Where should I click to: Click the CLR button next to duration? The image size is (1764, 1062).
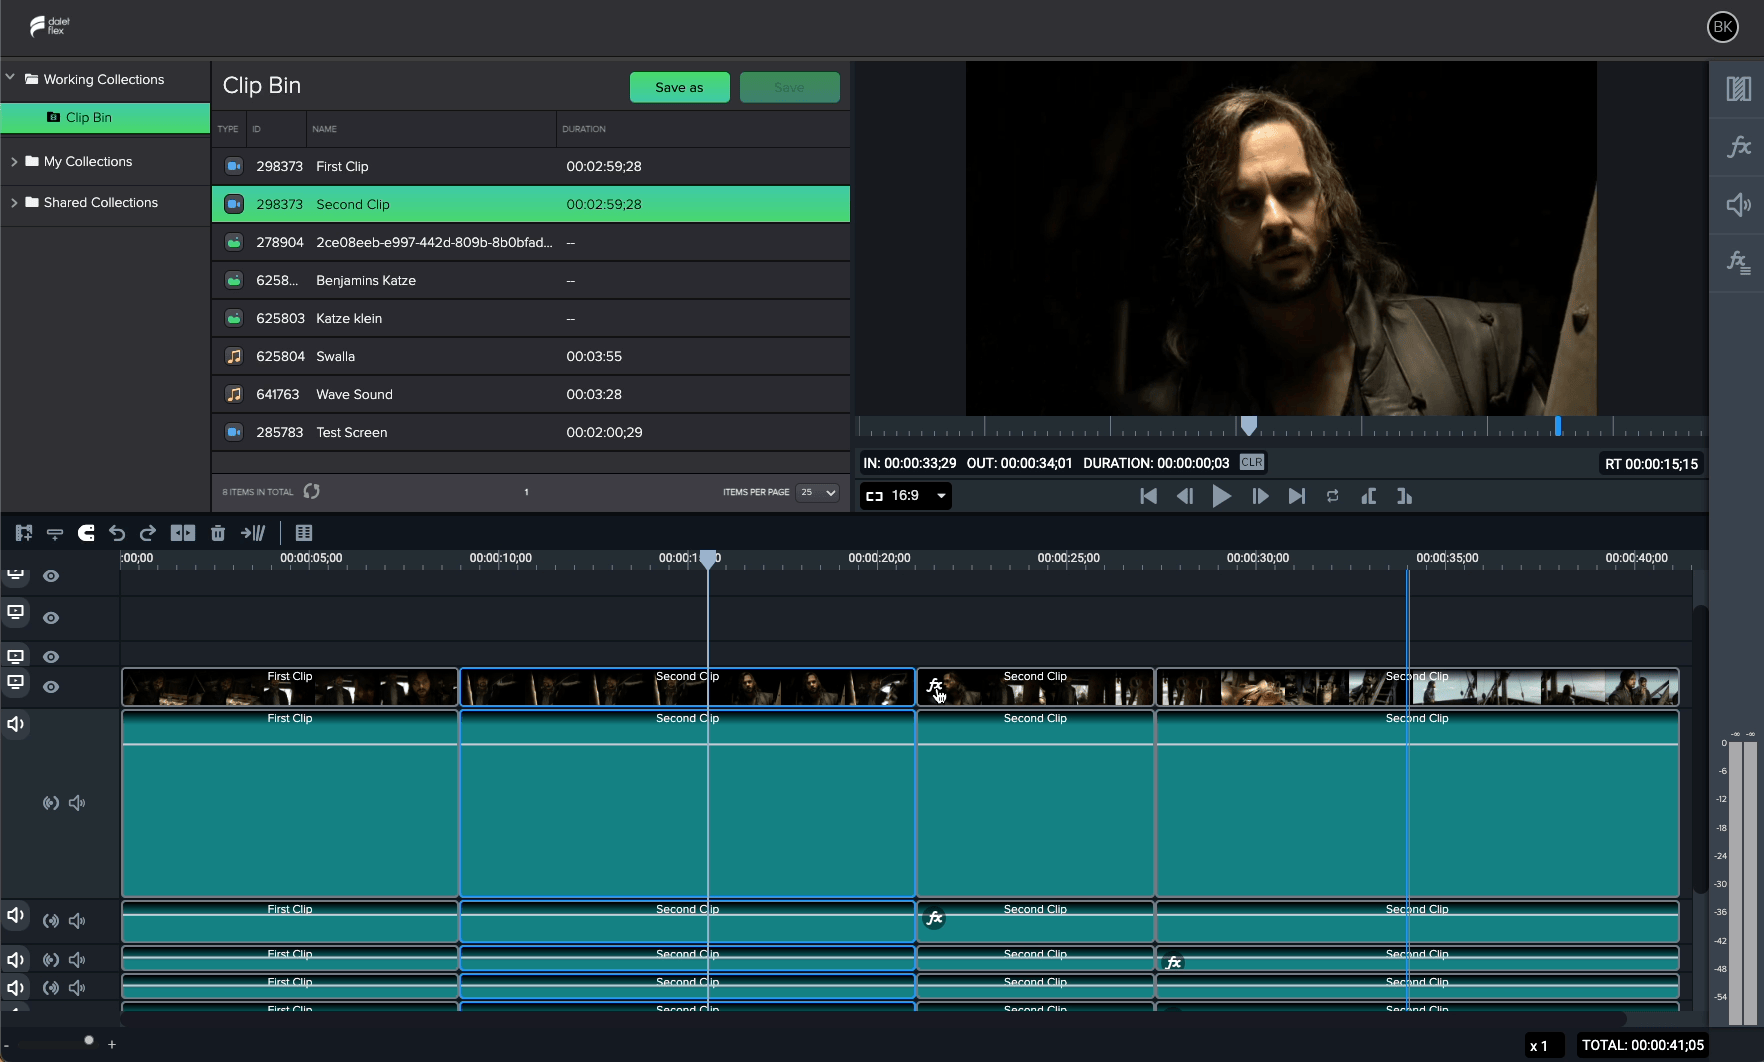pos(1252,463)
